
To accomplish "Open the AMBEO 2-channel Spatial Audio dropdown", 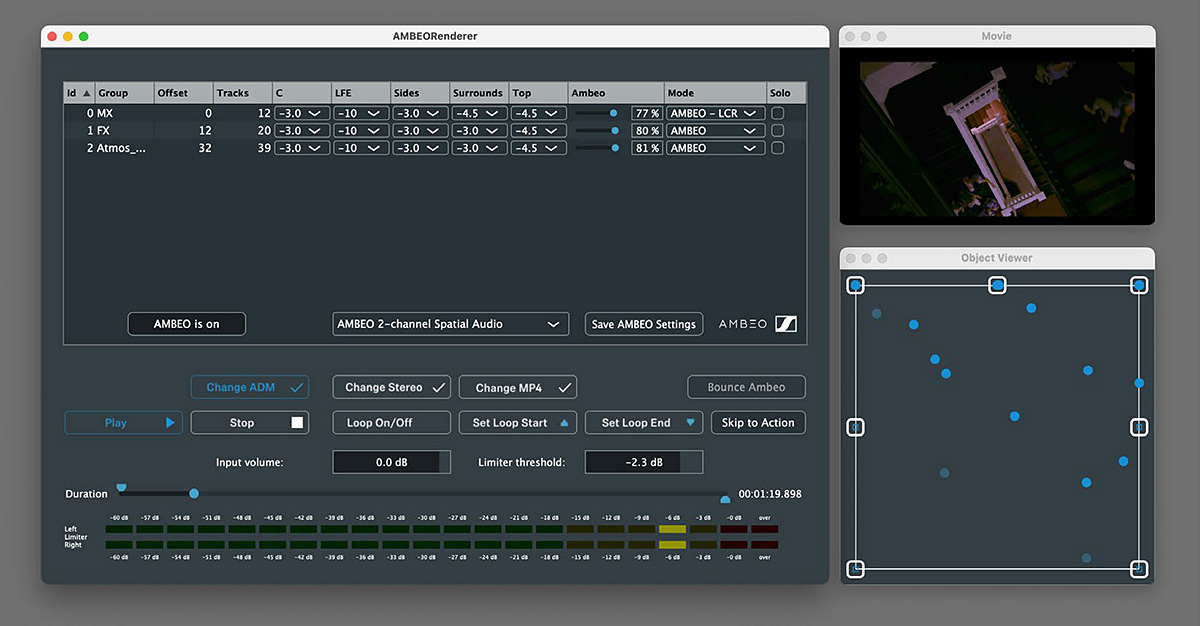I will (450, 323).
